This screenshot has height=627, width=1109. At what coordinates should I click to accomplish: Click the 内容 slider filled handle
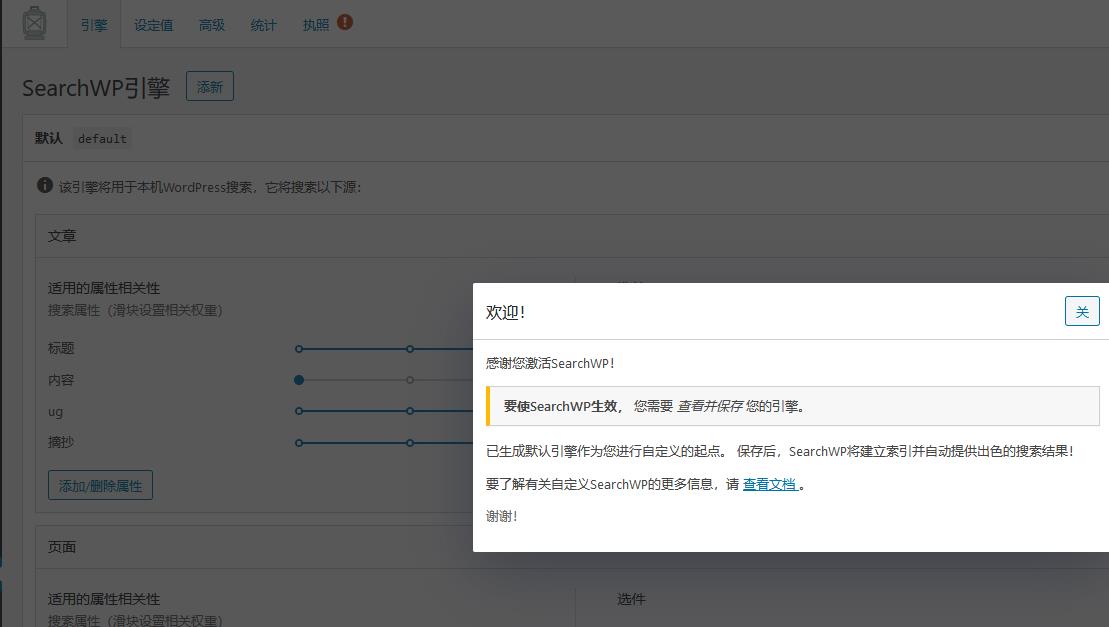click(299, 380)
